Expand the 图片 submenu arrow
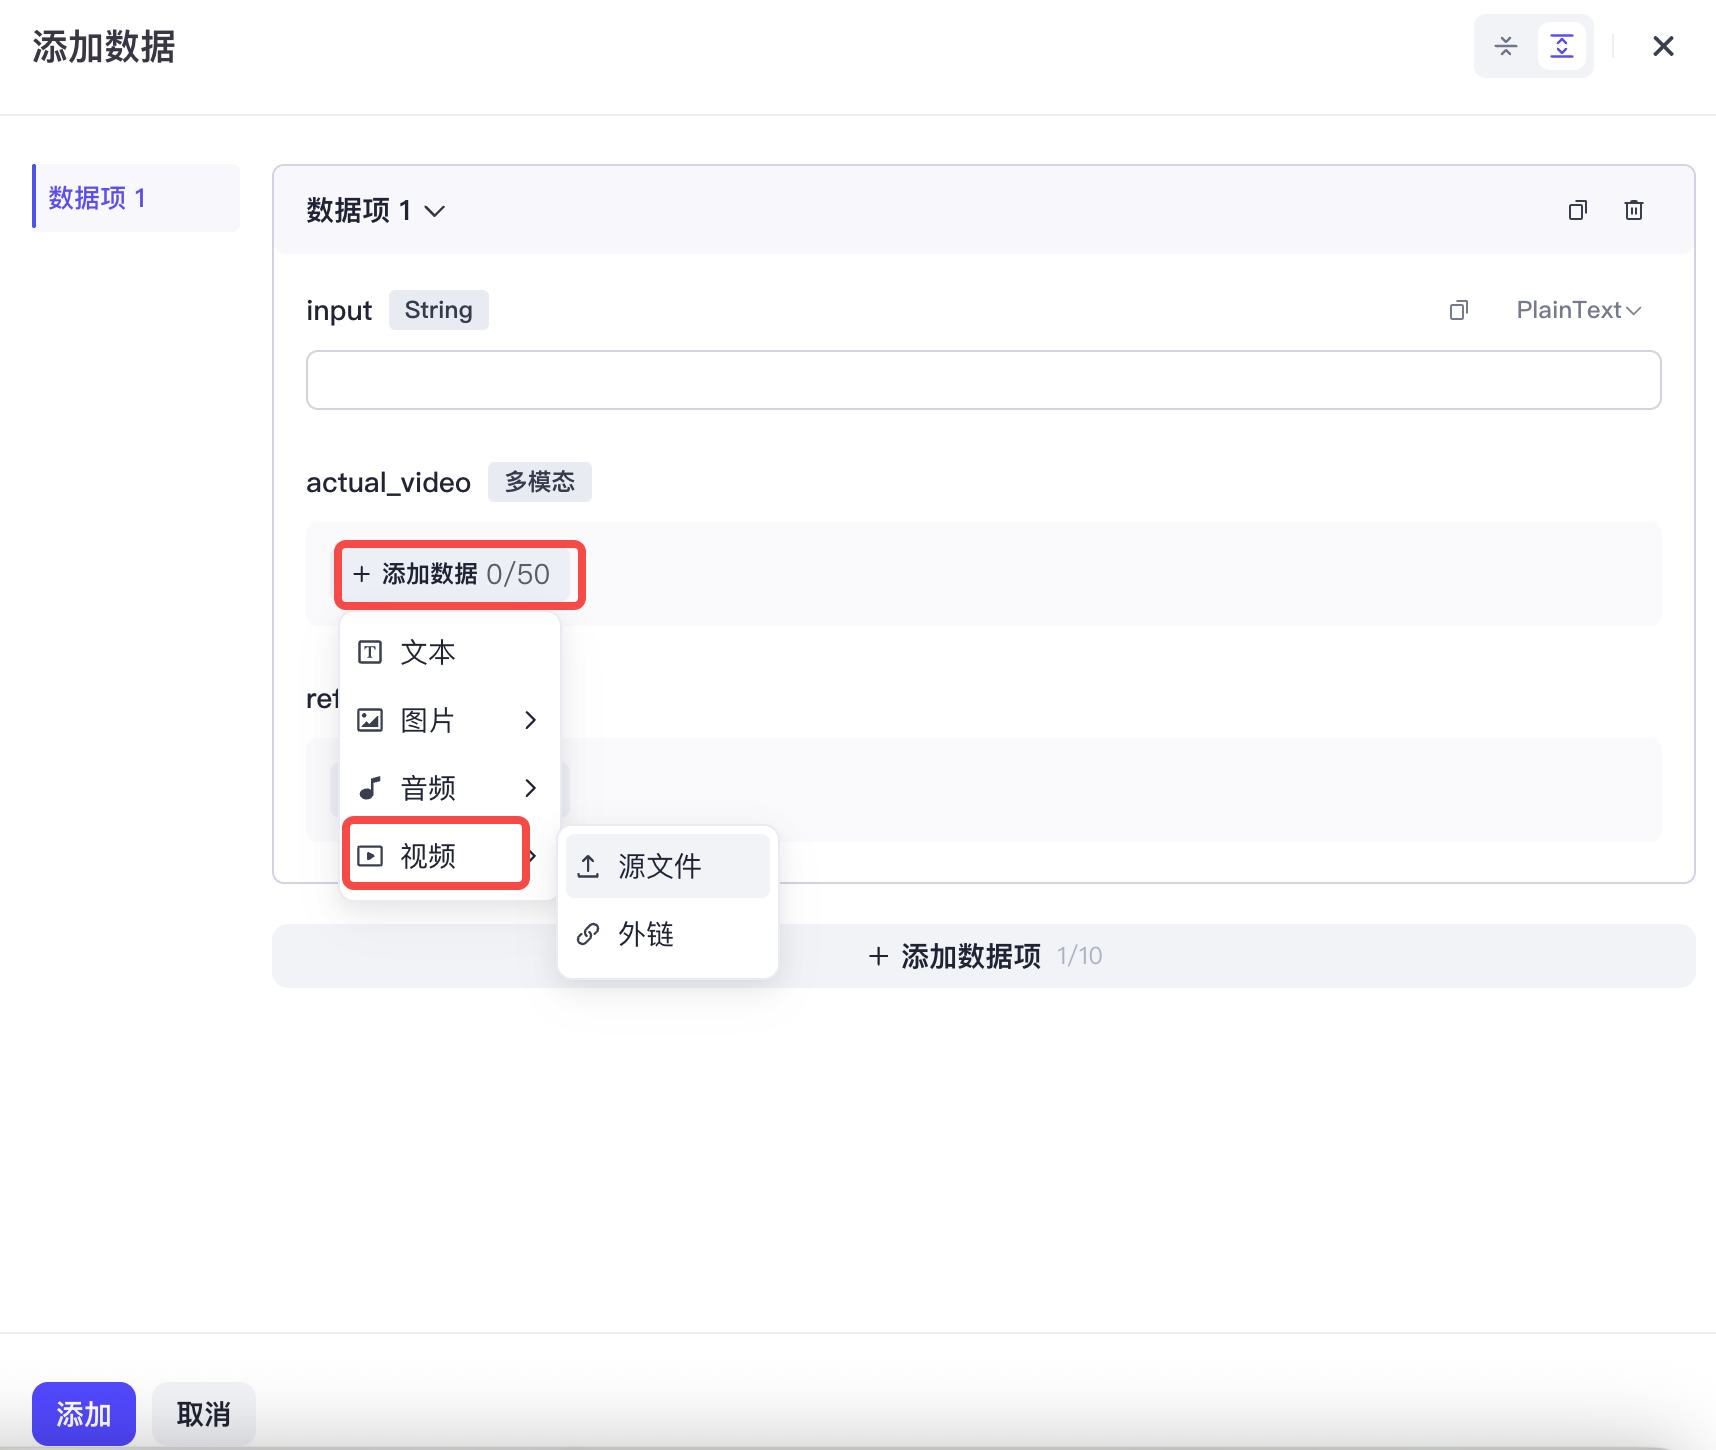This screenshot has height=1450, width=1716. coord(530,720)
